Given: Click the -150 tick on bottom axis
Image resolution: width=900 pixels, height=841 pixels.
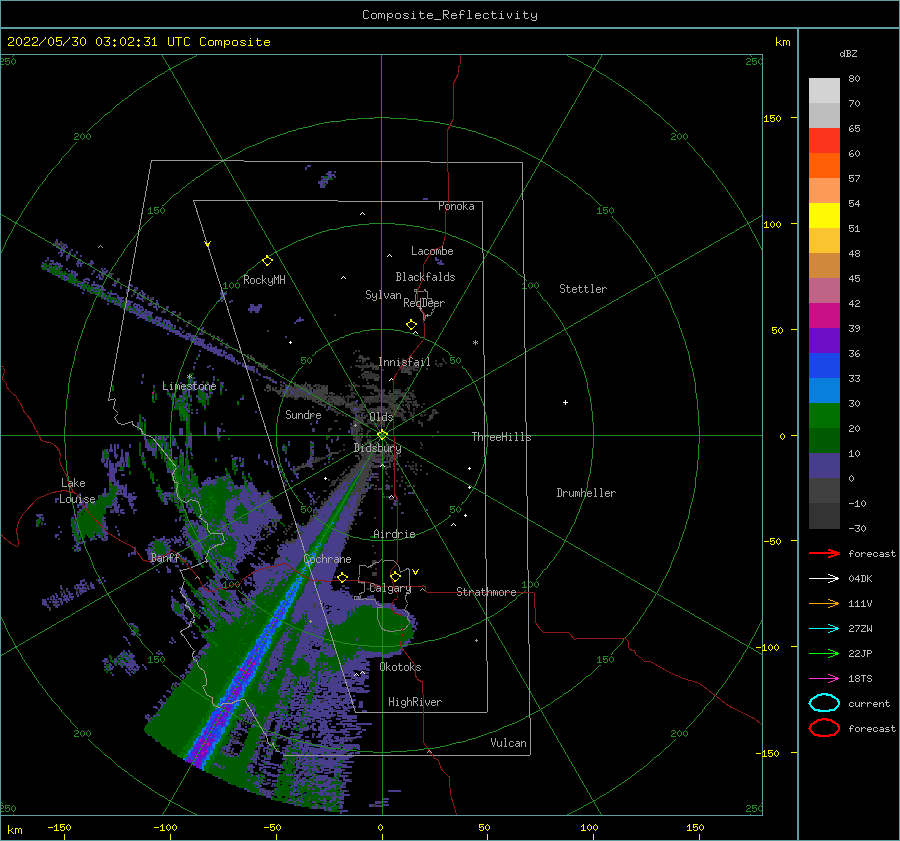Looking at the screenshot, I should [59, 827].
